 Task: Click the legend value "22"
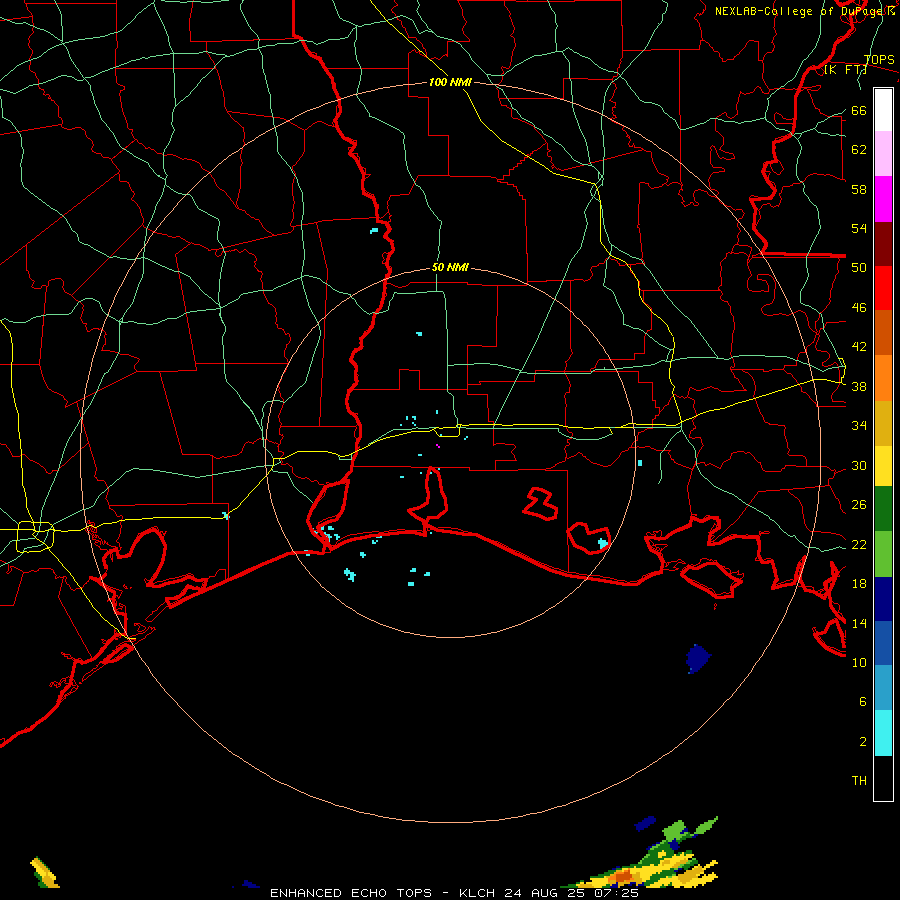859,544
